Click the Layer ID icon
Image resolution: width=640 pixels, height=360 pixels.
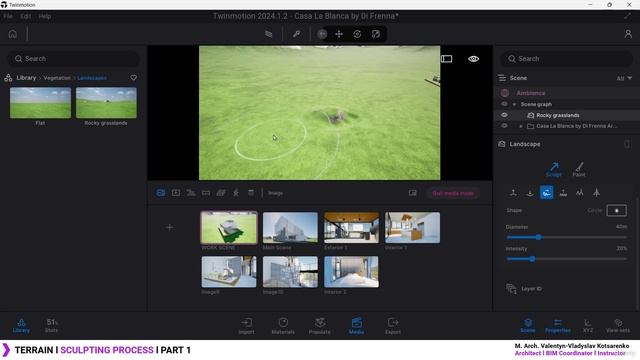511,289
